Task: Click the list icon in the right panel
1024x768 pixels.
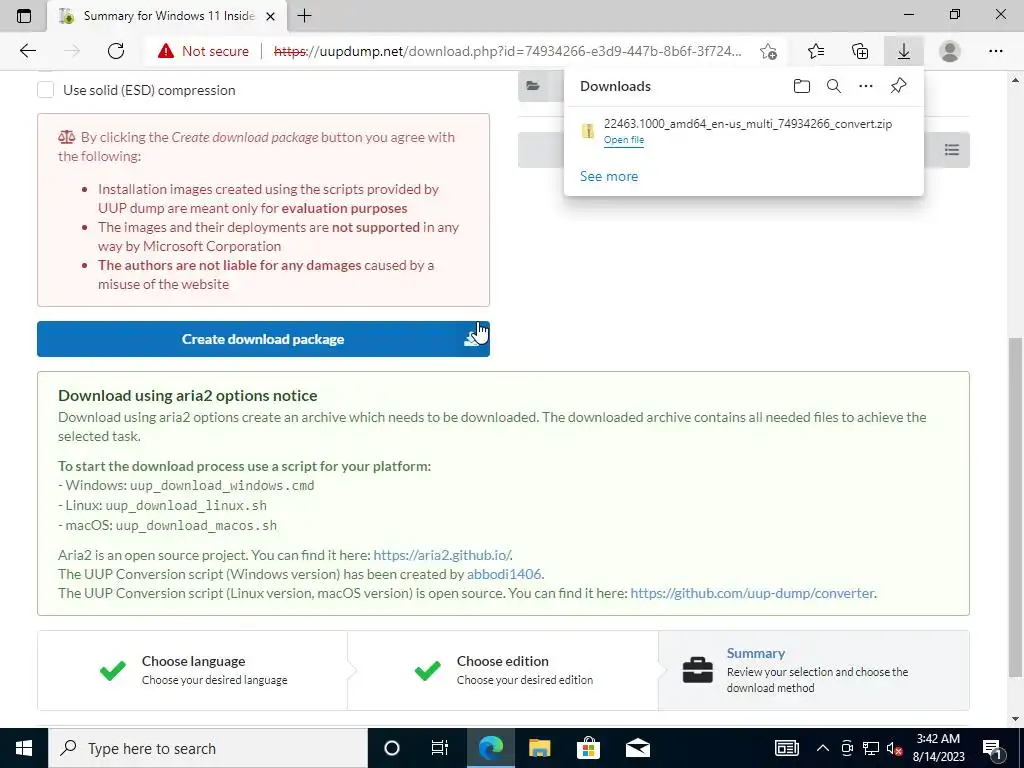Action: click(952, 150)
